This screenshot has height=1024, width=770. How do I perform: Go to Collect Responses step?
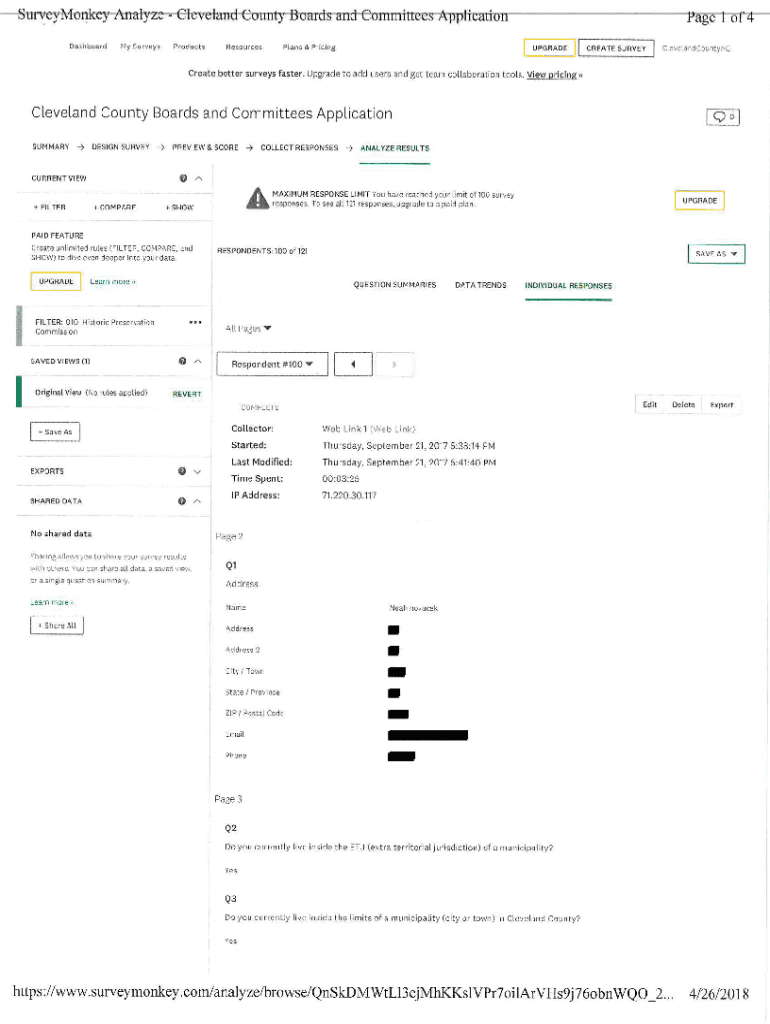[x=299, y=148]
